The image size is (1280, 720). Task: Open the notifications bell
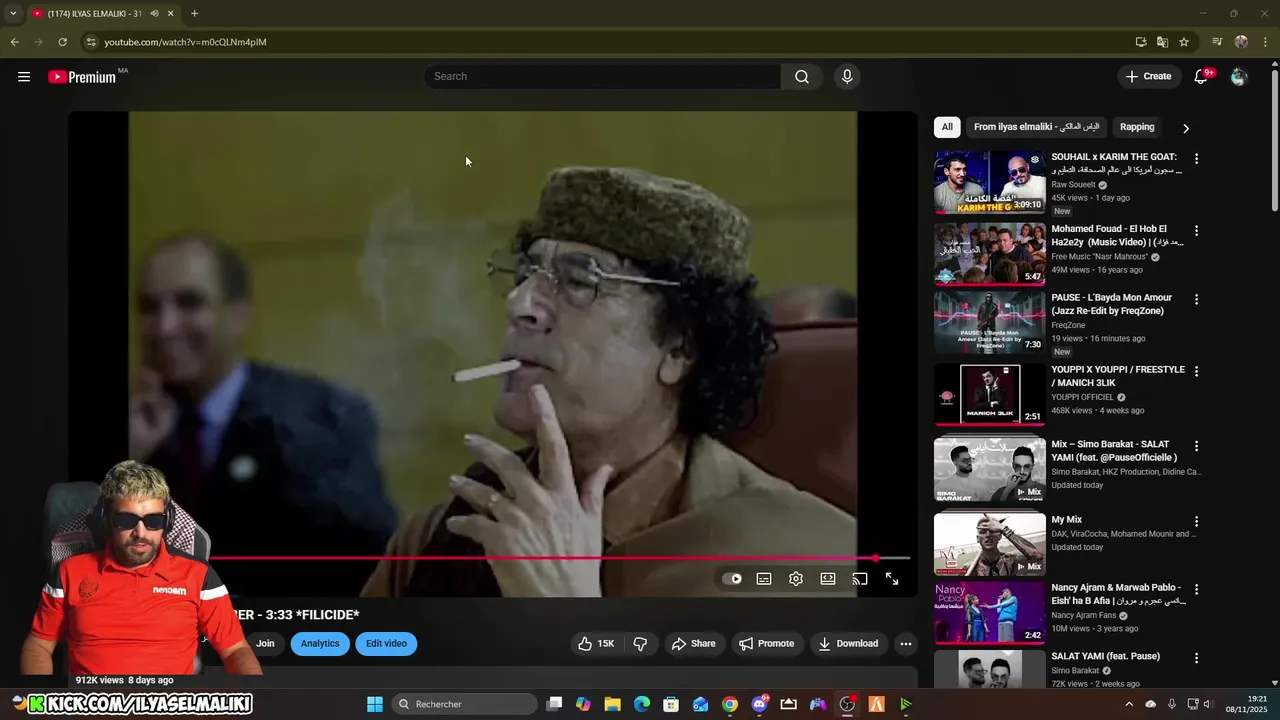click(x=1202, y=77)
